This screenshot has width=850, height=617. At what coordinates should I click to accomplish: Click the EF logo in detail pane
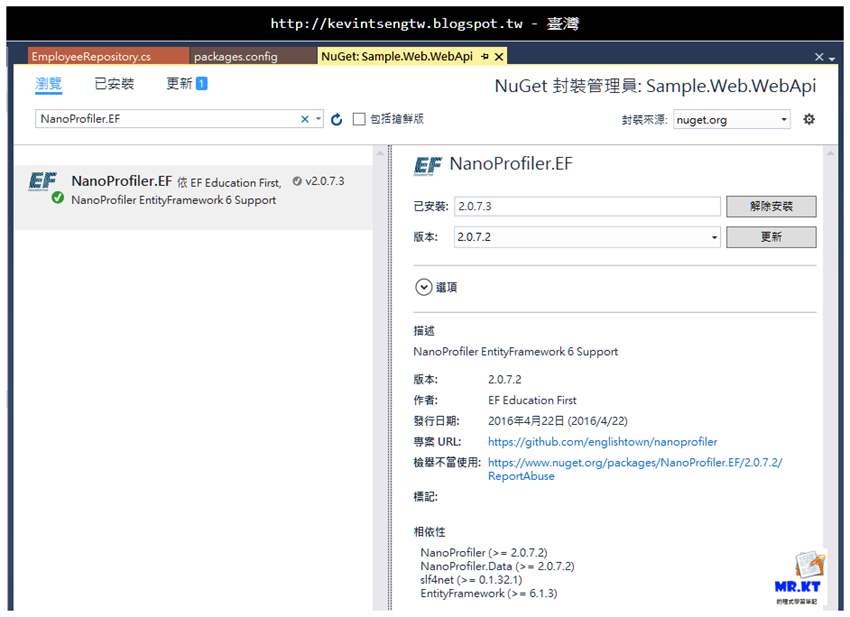pyautogui.click(x=428, y=165)
